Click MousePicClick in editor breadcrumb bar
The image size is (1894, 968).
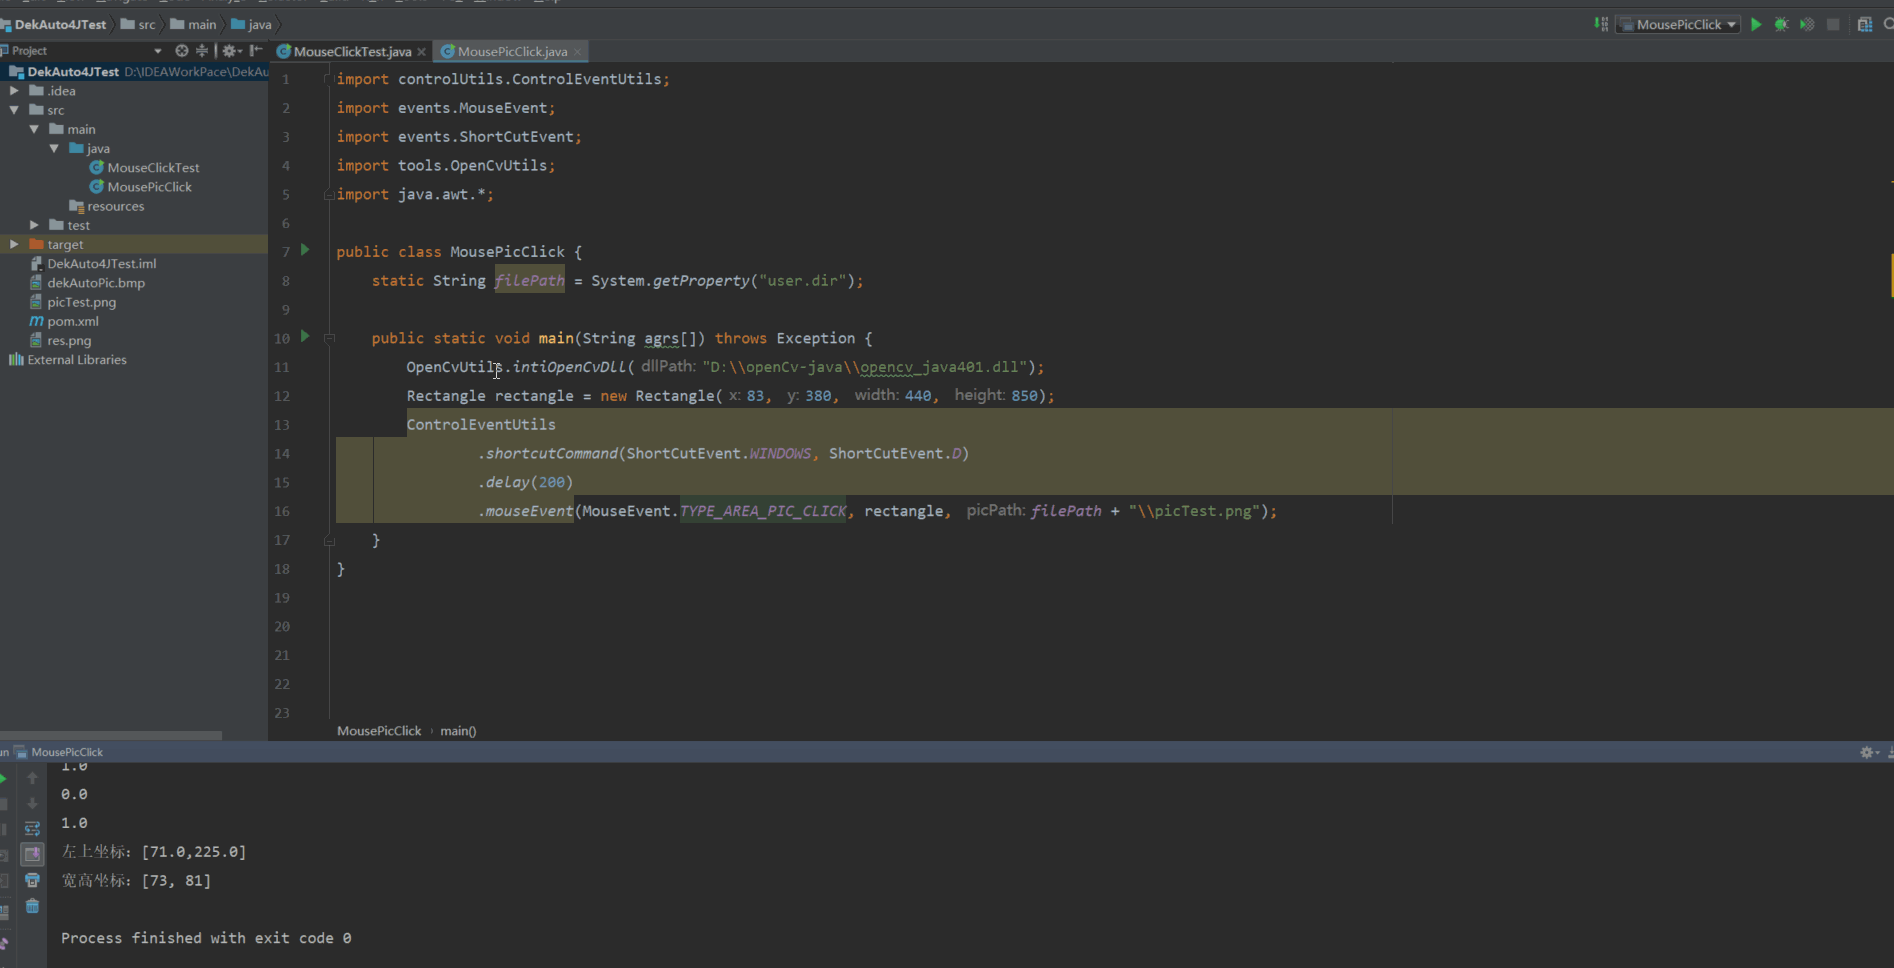pyautogui.click(x=379, y=731)
